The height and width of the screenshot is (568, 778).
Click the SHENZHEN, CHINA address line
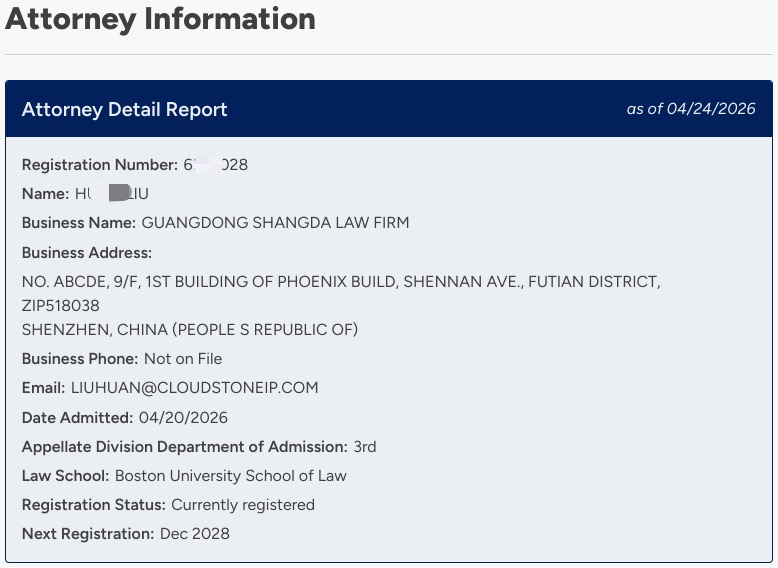pyautogui.click(x=190, y=330)
